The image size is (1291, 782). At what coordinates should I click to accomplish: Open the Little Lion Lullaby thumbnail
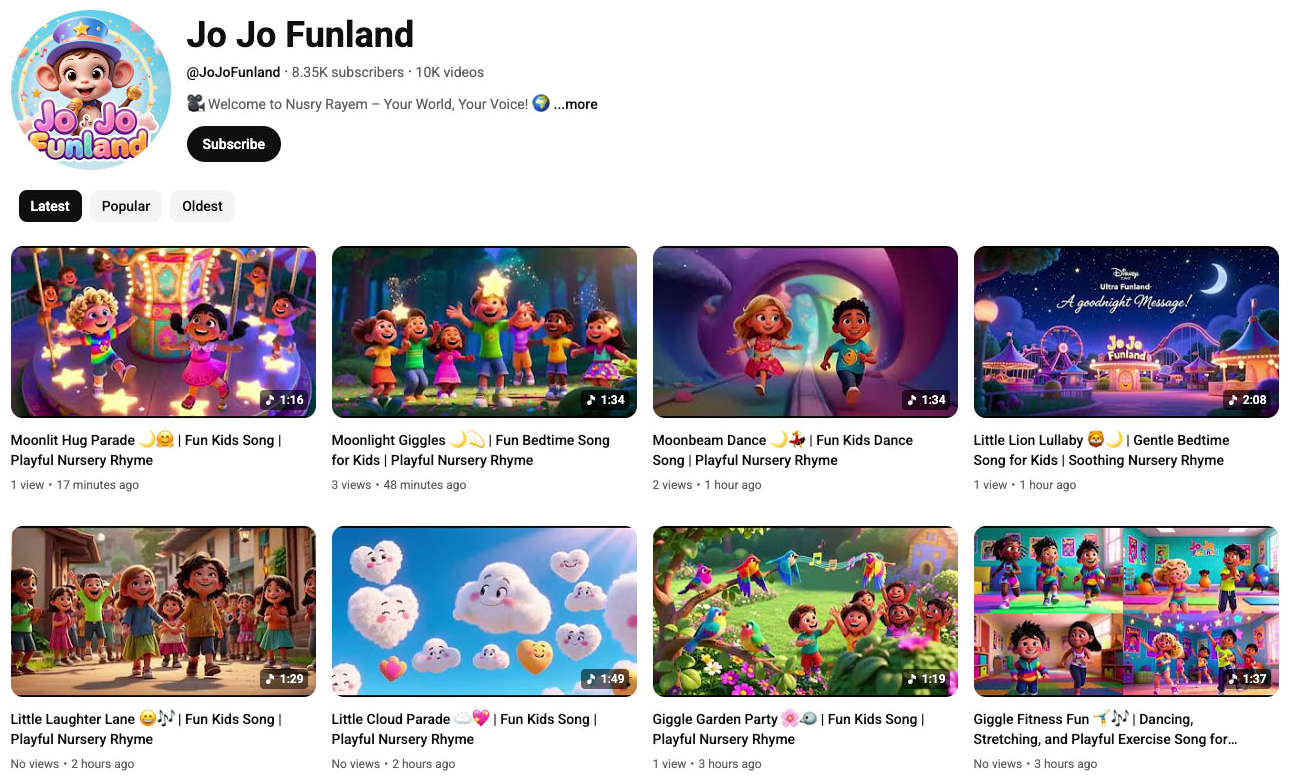coord(1126,331)
